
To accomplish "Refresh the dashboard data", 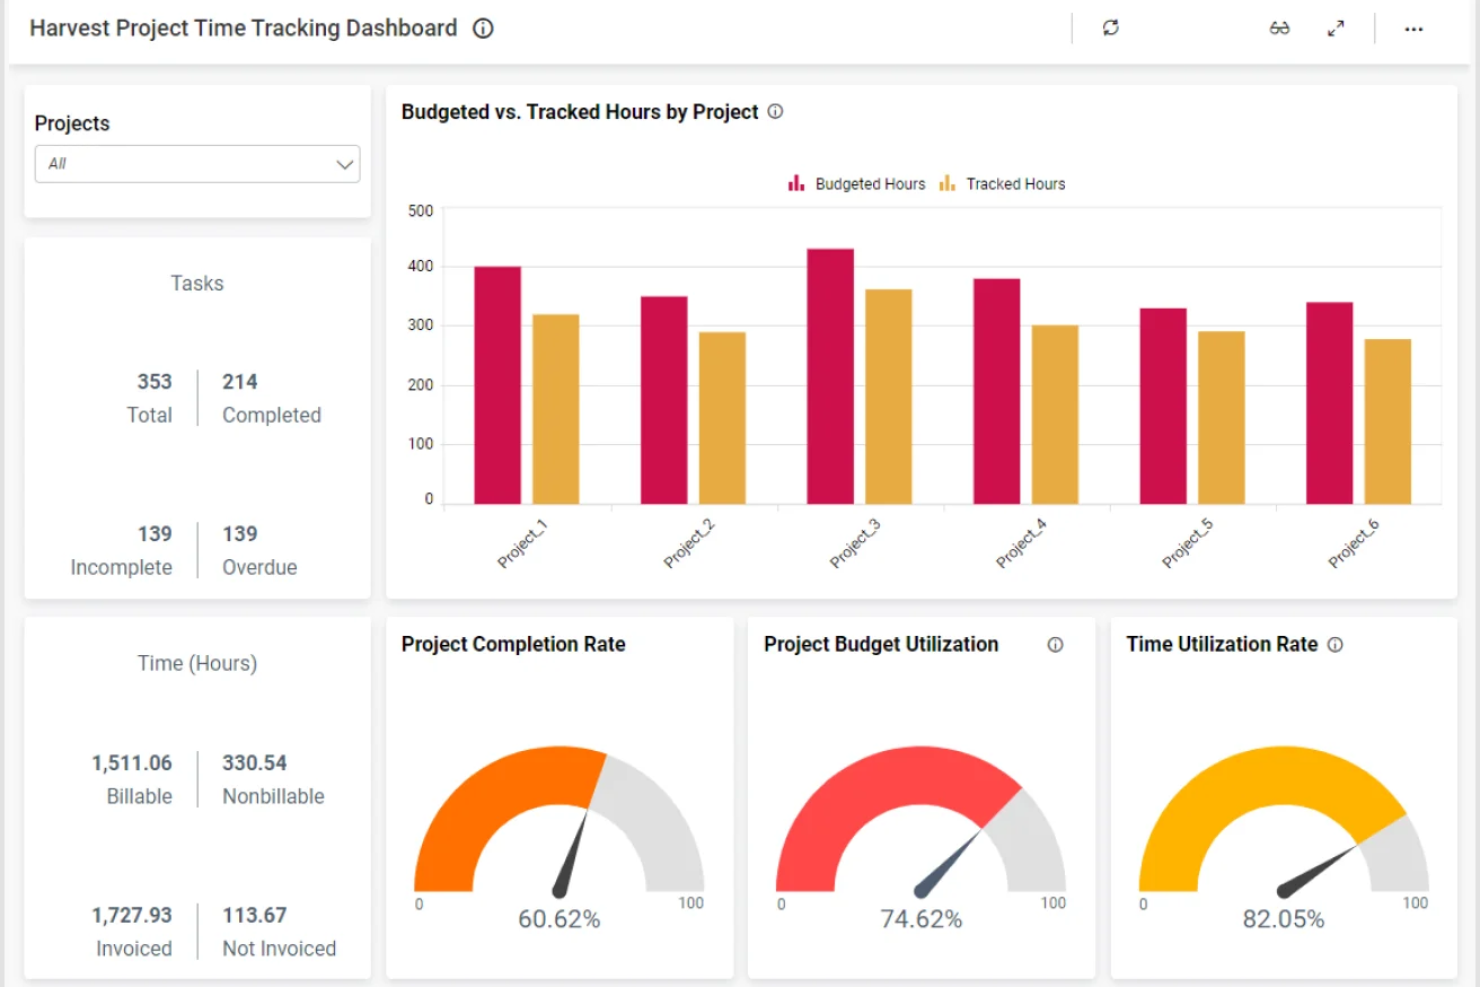I will [1111, 28].
